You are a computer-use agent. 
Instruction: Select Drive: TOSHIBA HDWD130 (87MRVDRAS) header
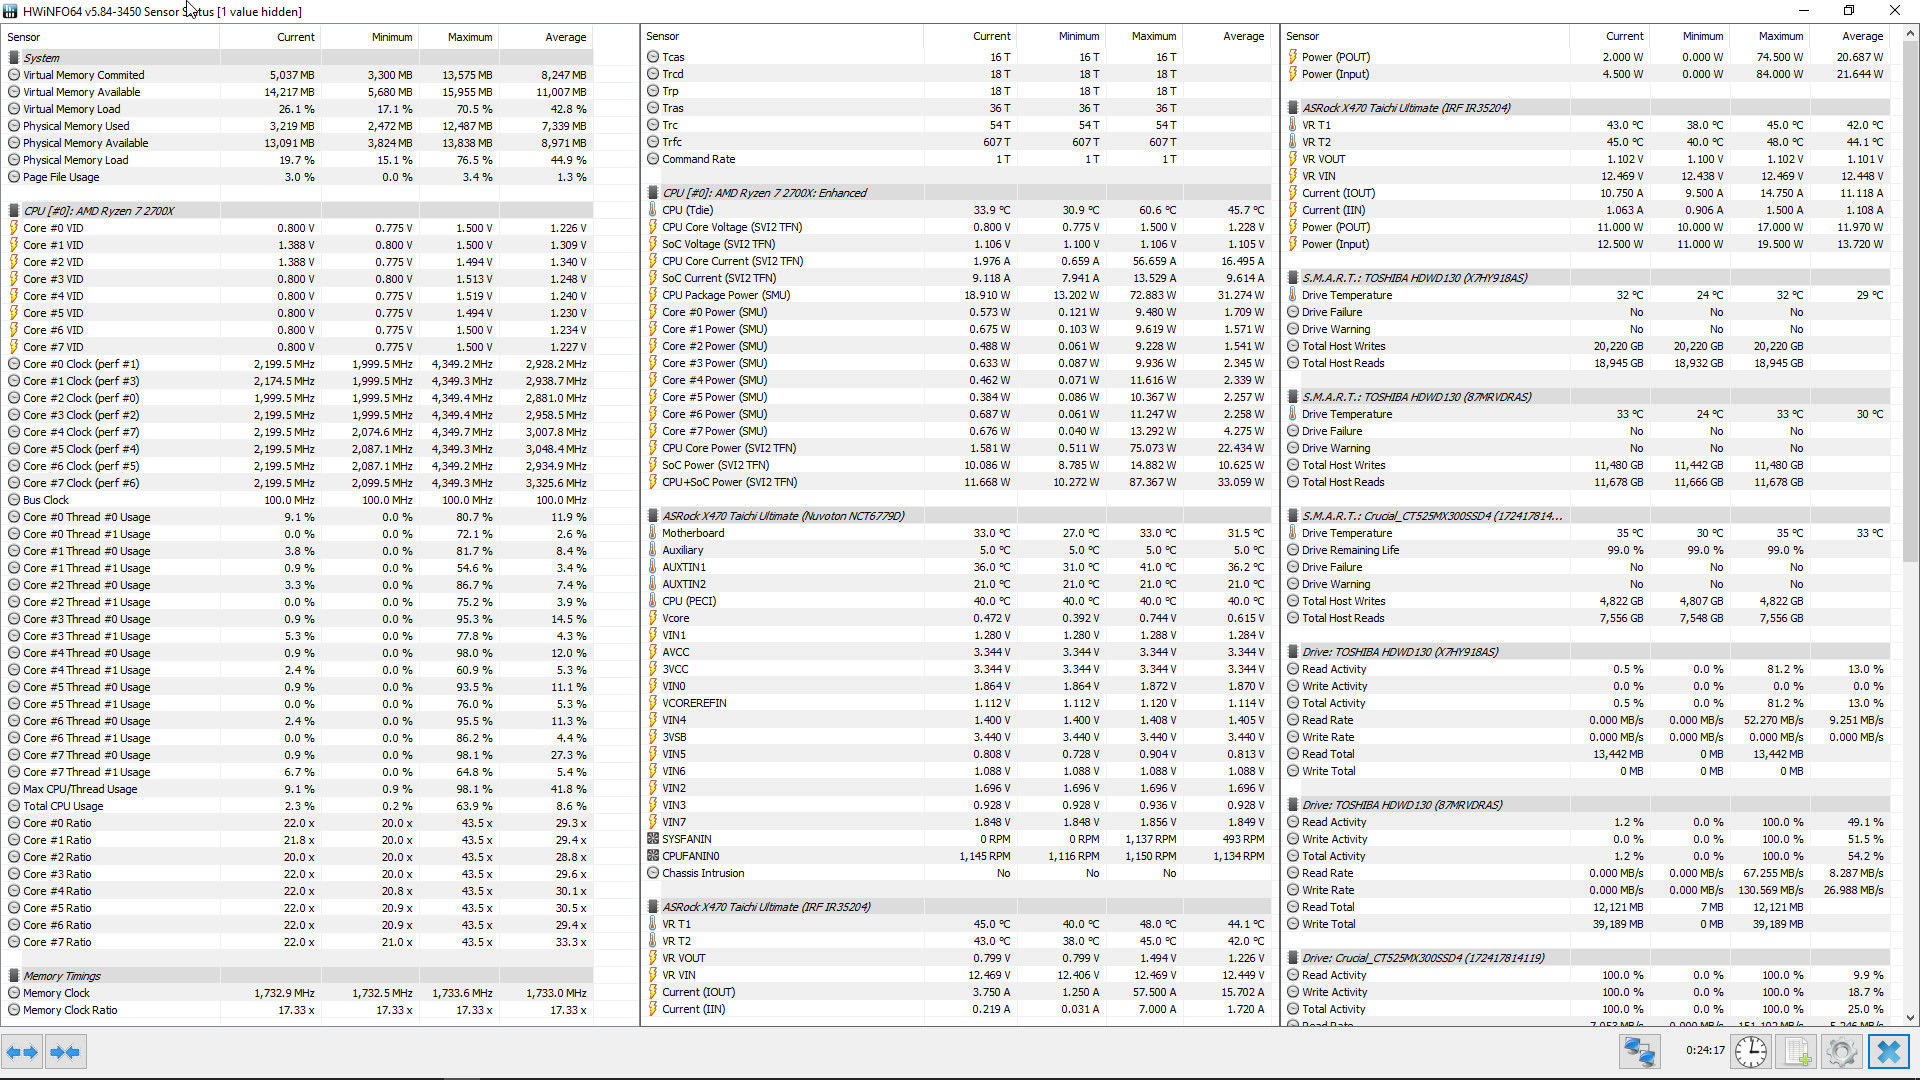click(x=1588, y=805)
